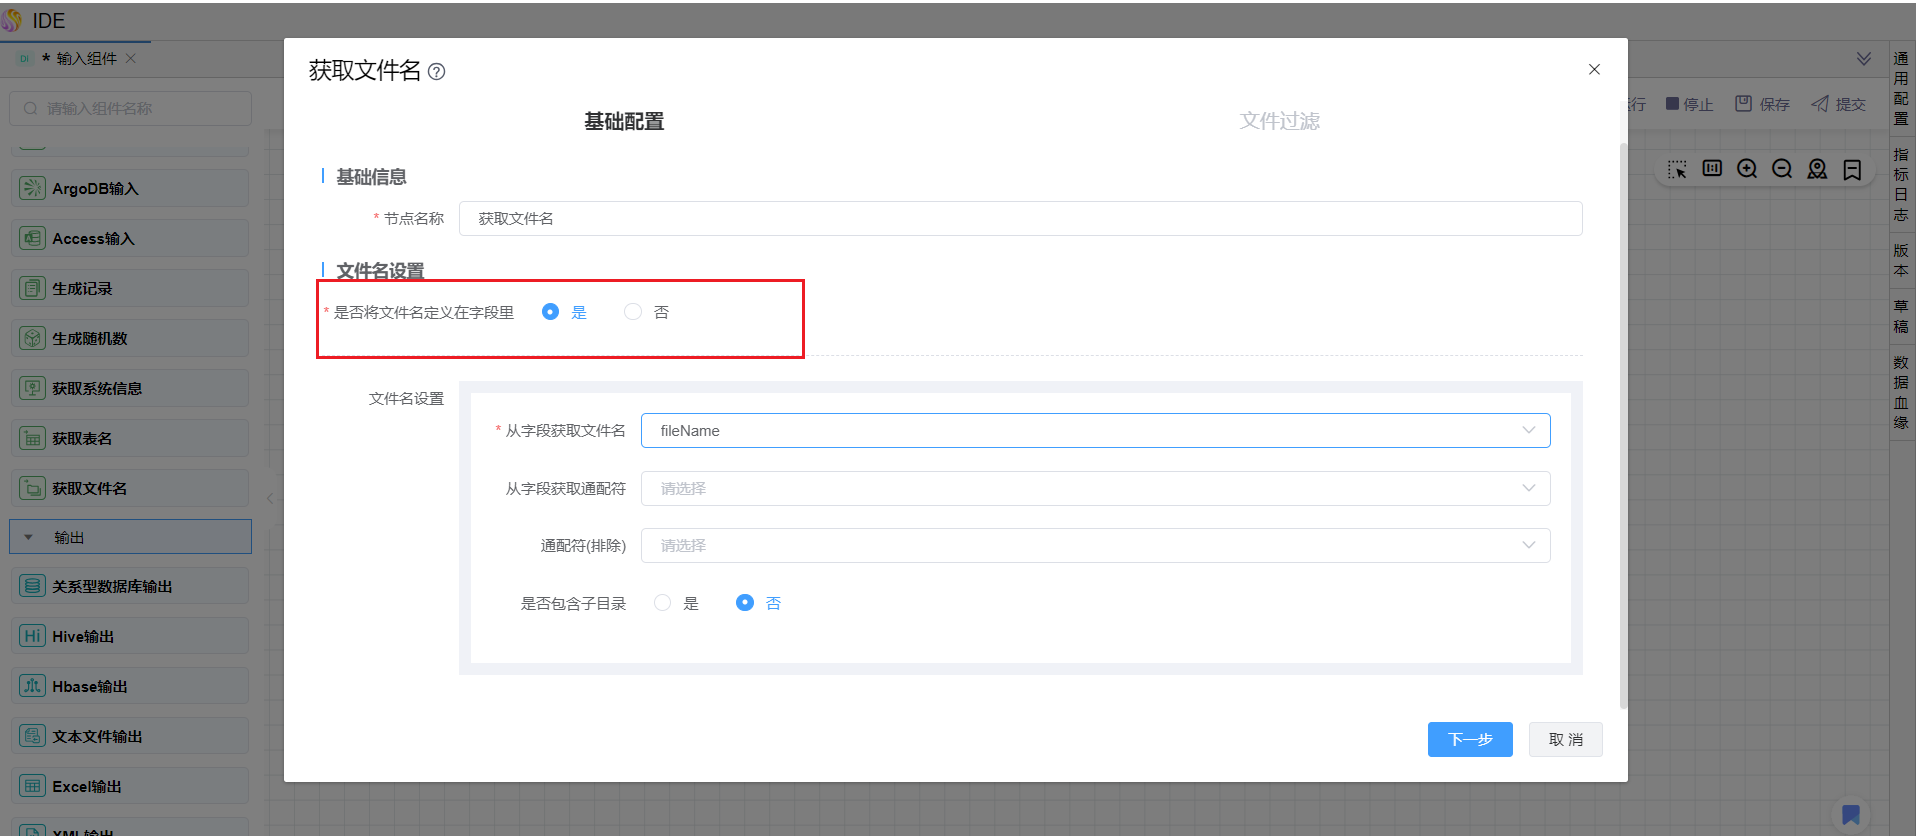Activate the canvas box-select tool
The width and height of the screenshot is (1916, 836).
[x=1677, y=169]
